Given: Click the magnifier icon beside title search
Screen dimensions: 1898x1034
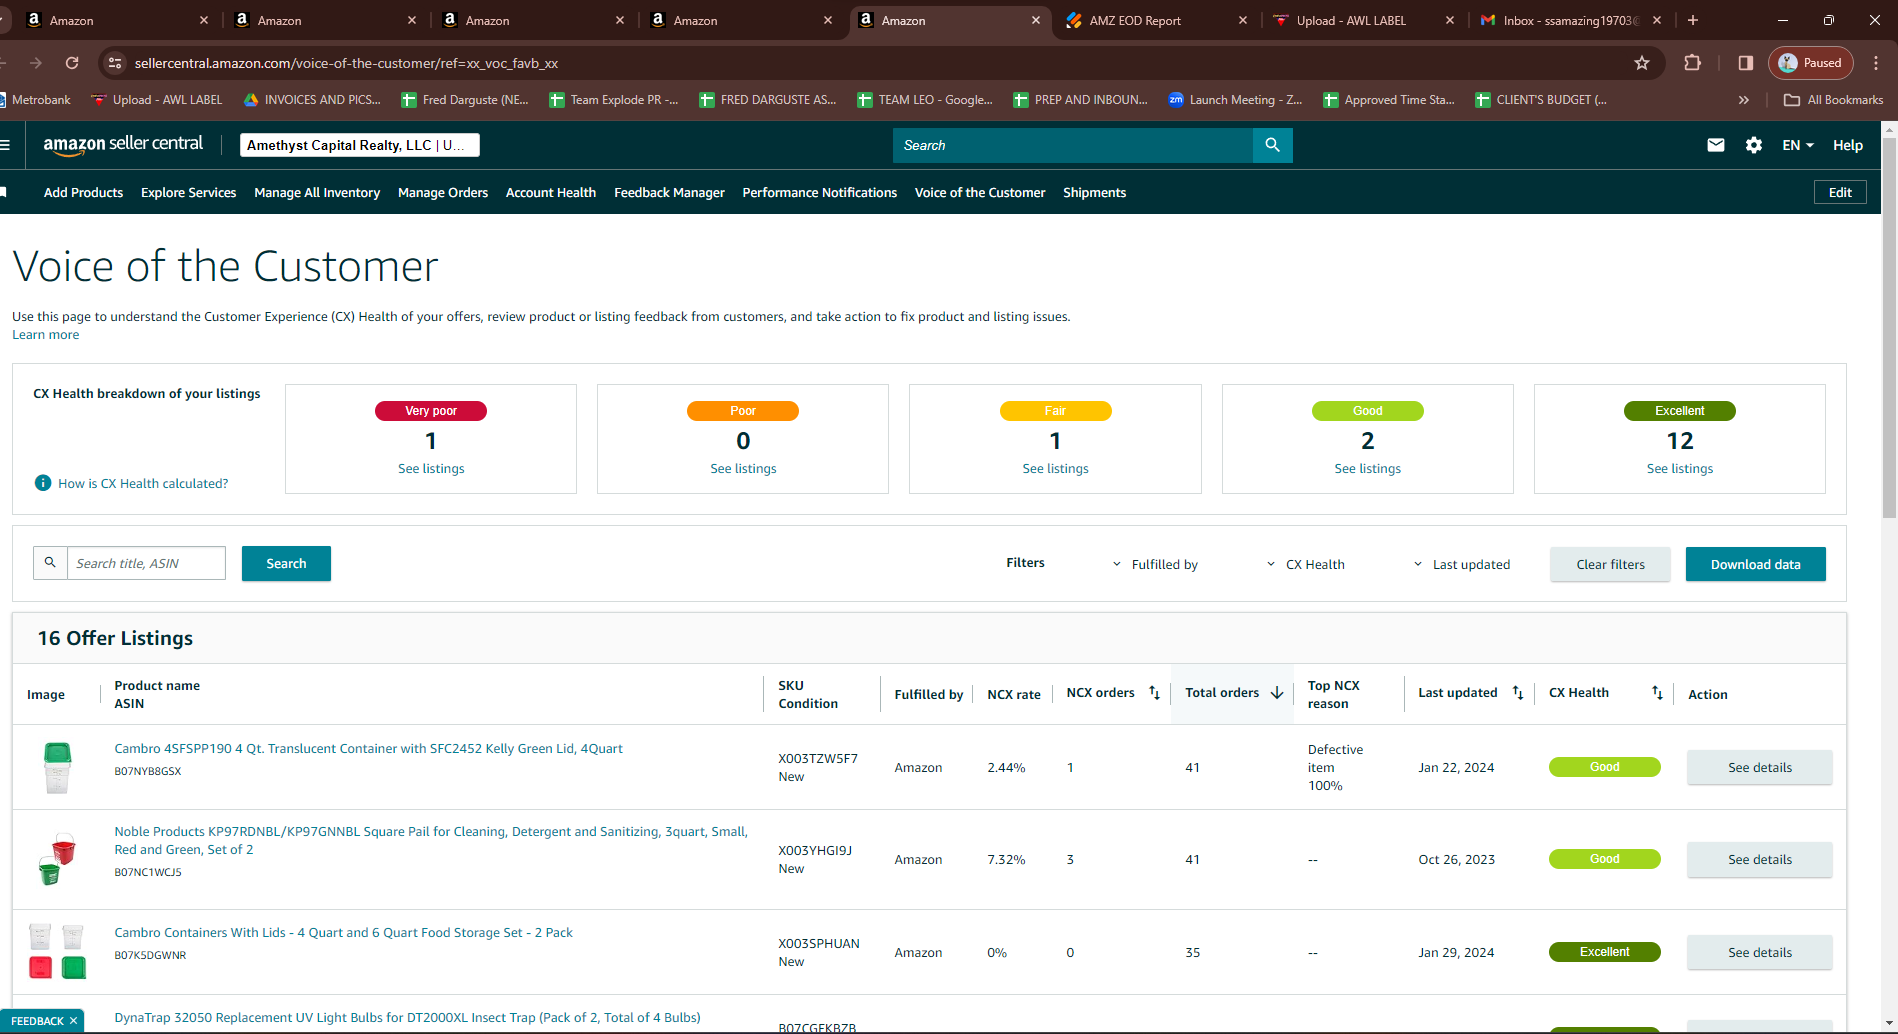Looking at the screenshot, I should click(x=50, y=563).
